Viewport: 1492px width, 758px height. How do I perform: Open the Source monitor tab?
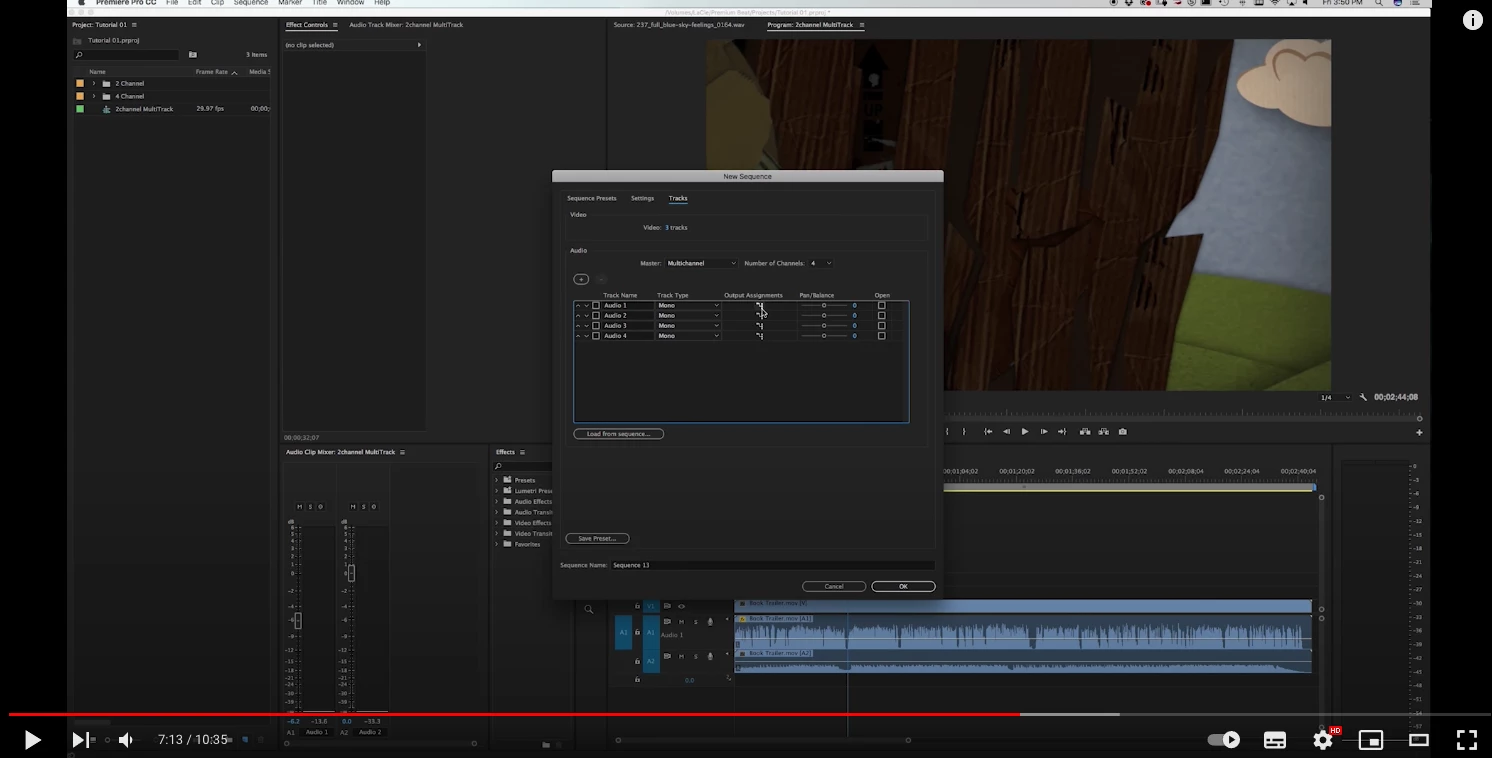pyautogui.click(x=679, y=25)
